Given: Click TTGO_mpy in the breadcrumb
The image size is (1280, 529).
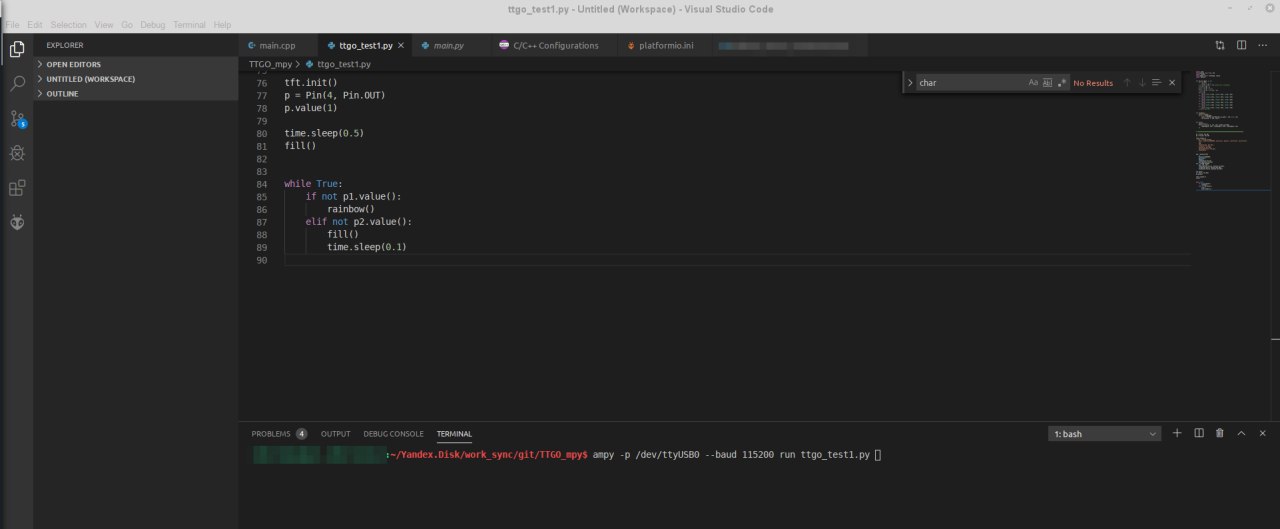Looking at the screenshot, I should coord(270,64).
